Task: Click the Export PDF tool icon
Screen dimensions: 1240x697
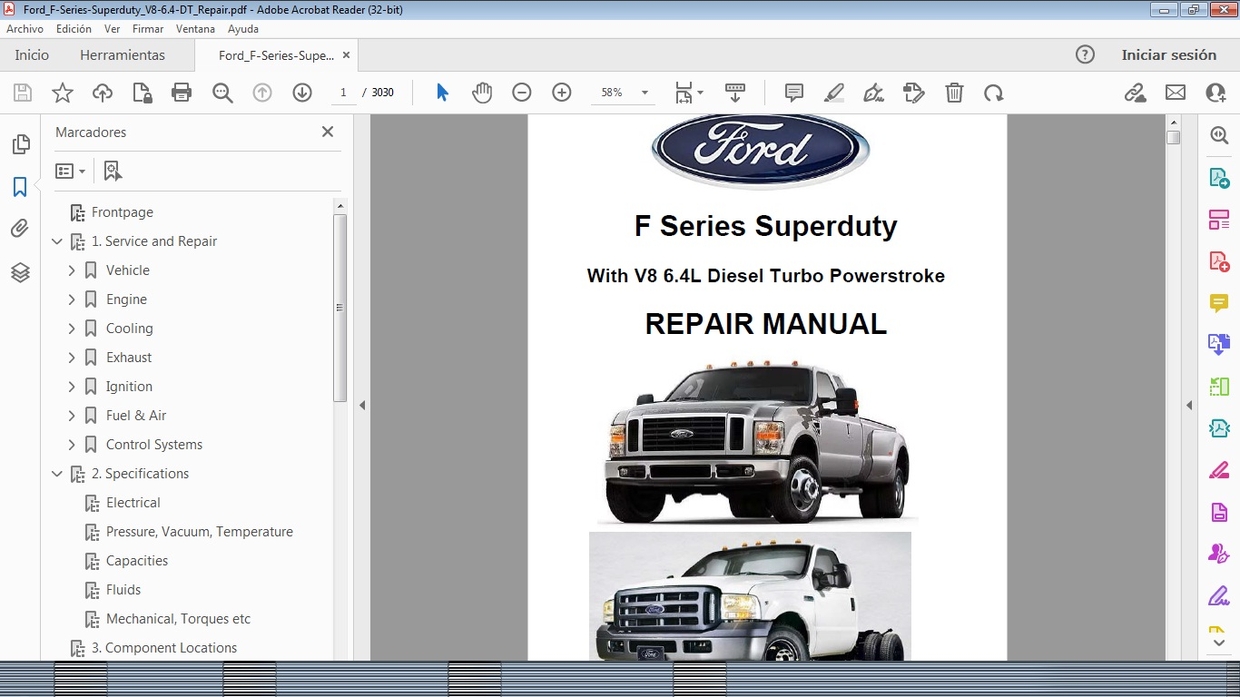Action: coord(1219,176)
